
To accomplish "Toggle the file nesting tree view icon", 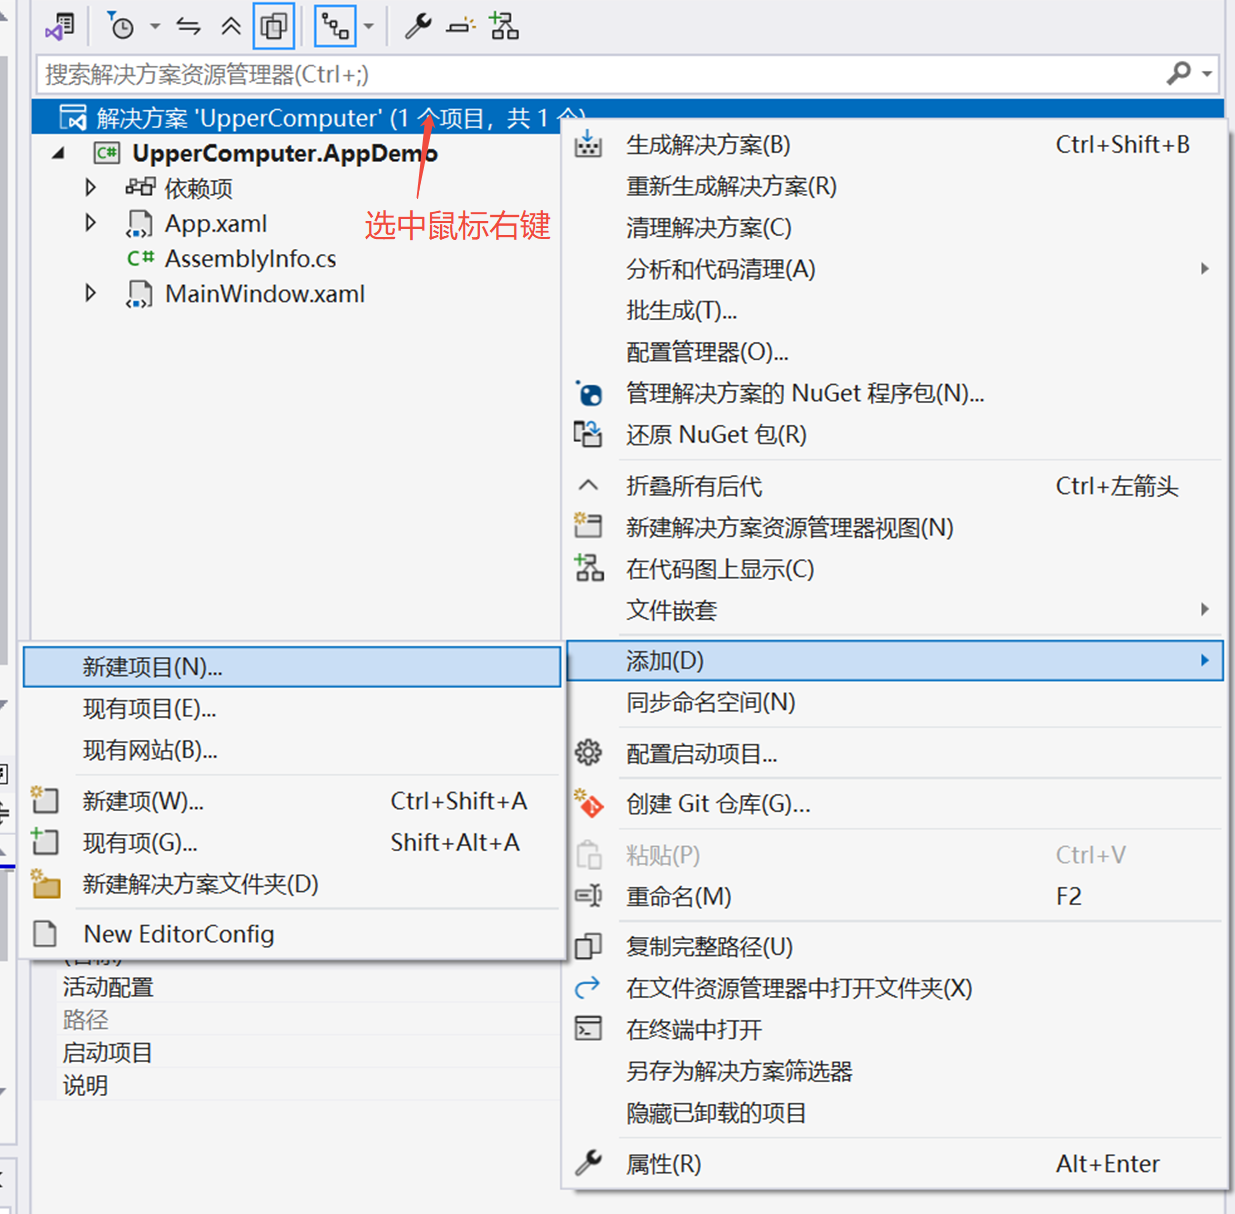I will tap(335, 27).
